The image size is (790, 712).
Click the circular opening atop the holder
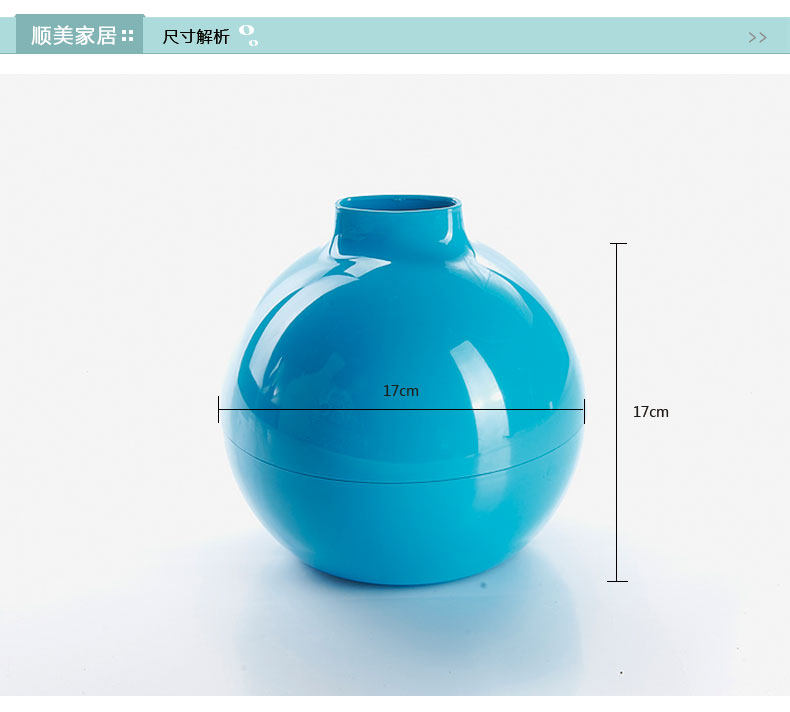pyautogui.click(x=399, y=204)
